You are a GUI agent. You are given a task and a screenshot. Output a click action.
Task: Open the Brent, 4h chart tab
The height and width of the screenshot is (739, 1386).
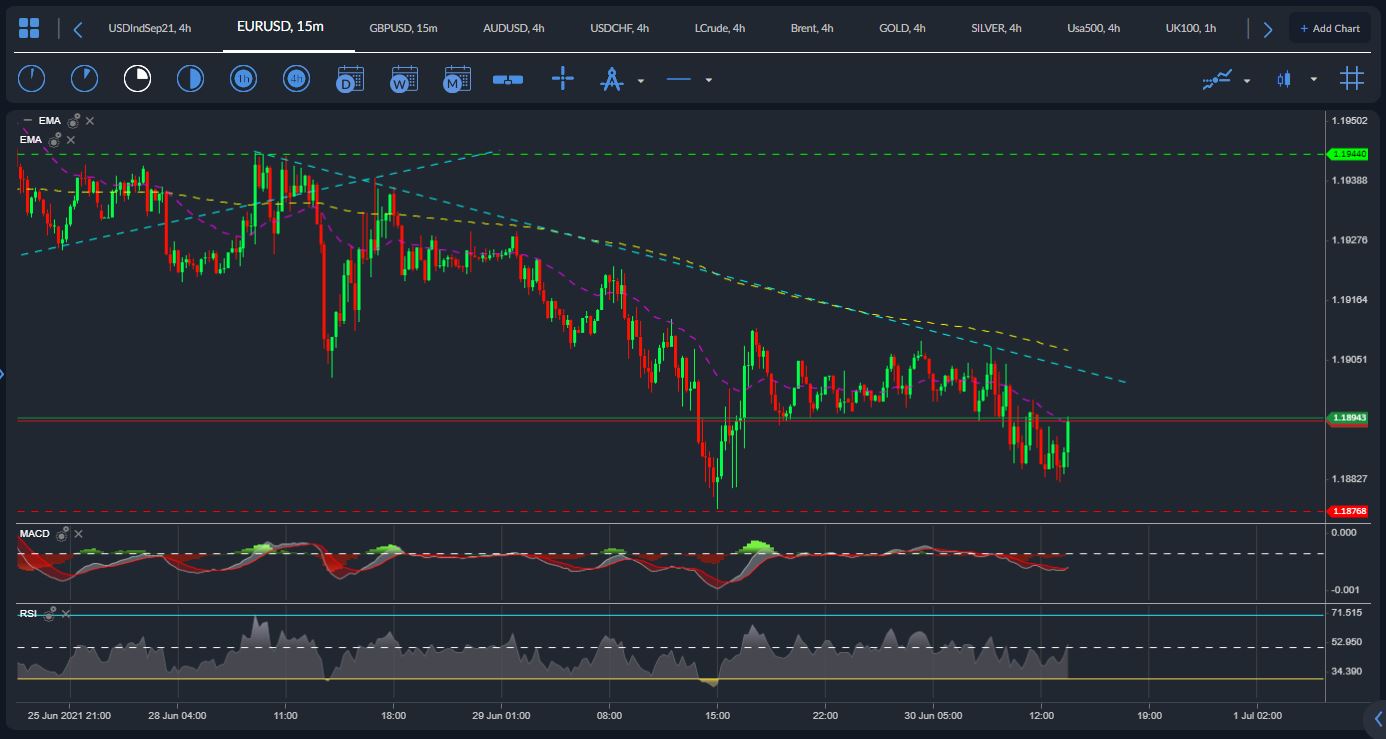812,28
